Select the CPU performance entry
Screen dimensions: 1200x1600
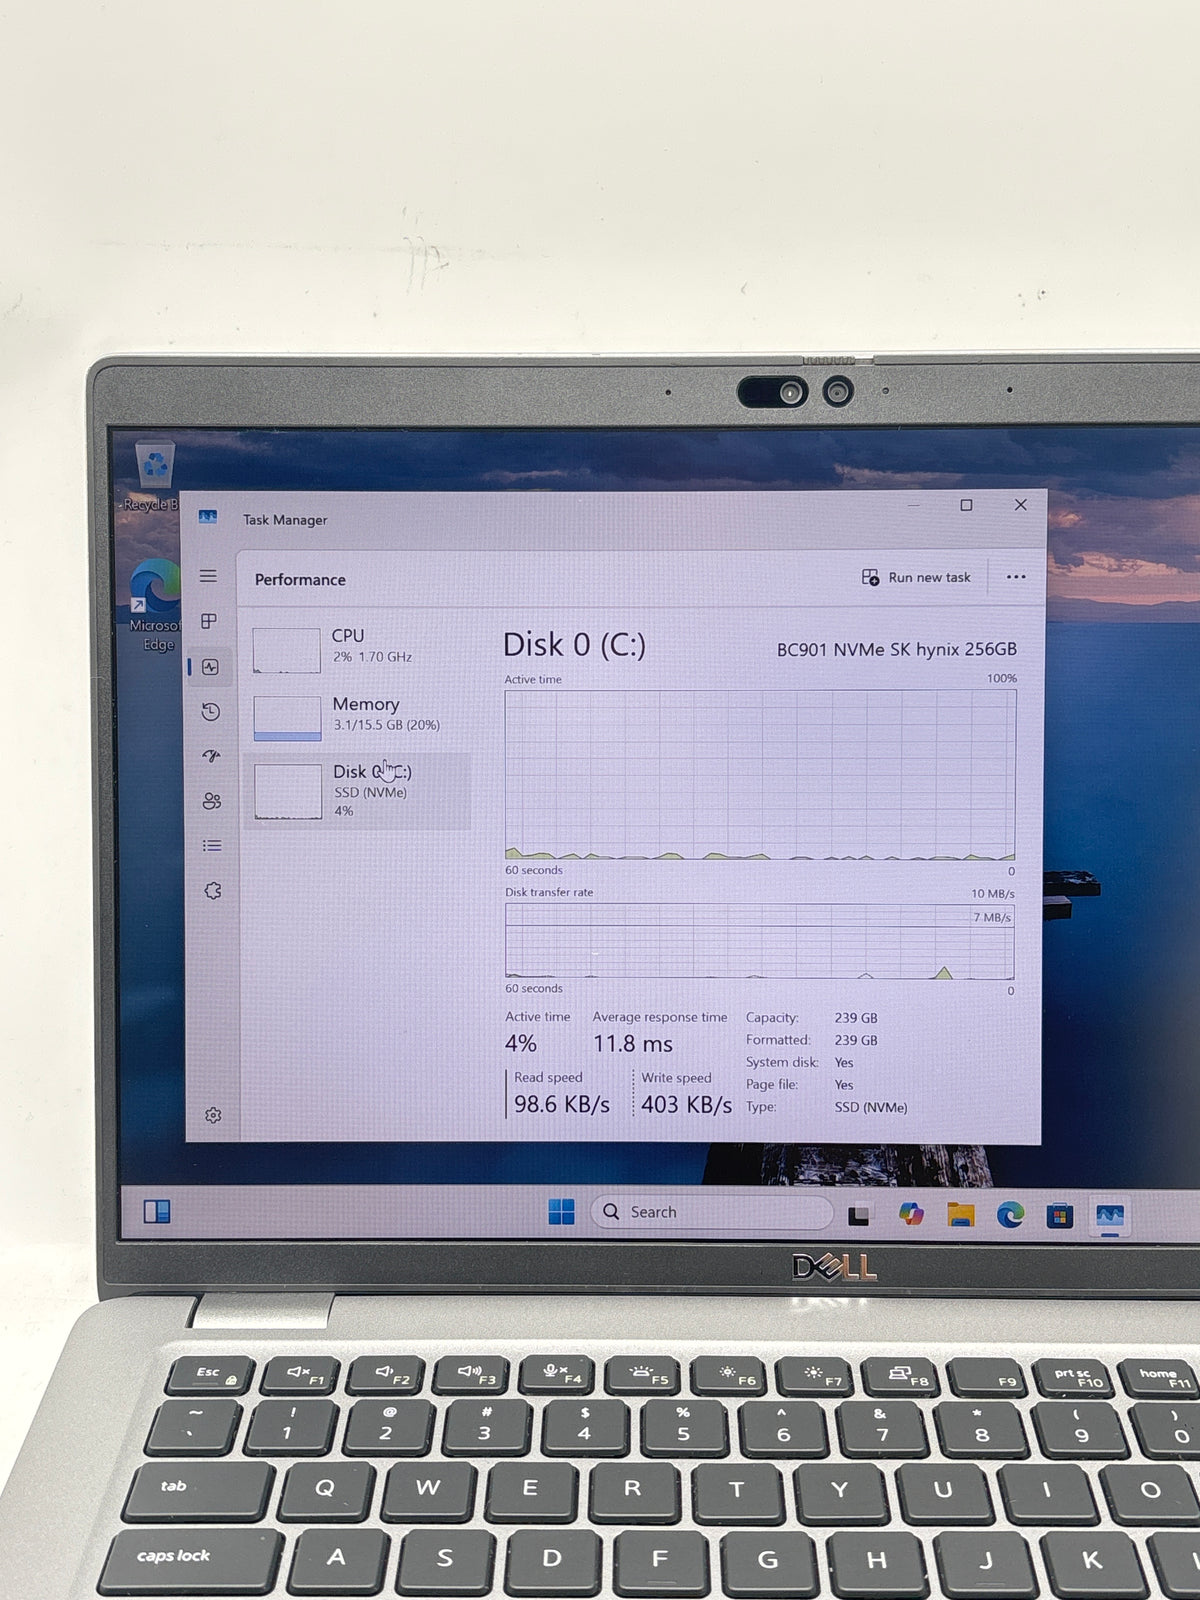357,649
